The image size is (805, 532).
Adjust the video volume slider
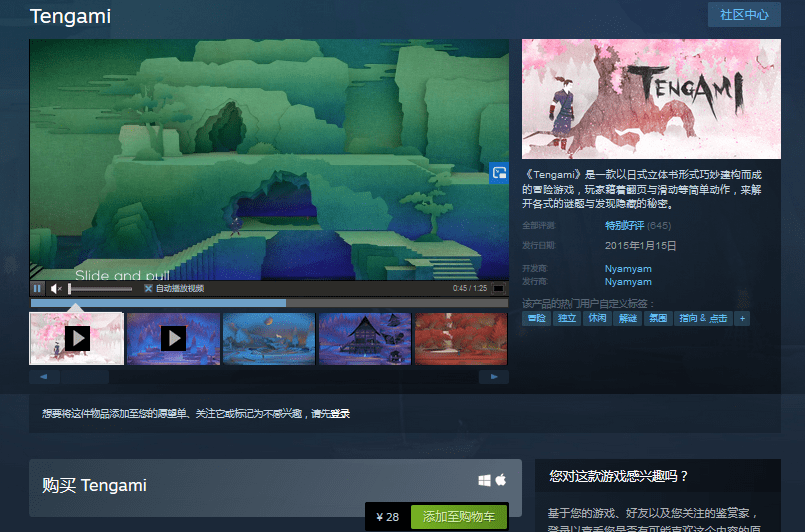coord(100,289)
